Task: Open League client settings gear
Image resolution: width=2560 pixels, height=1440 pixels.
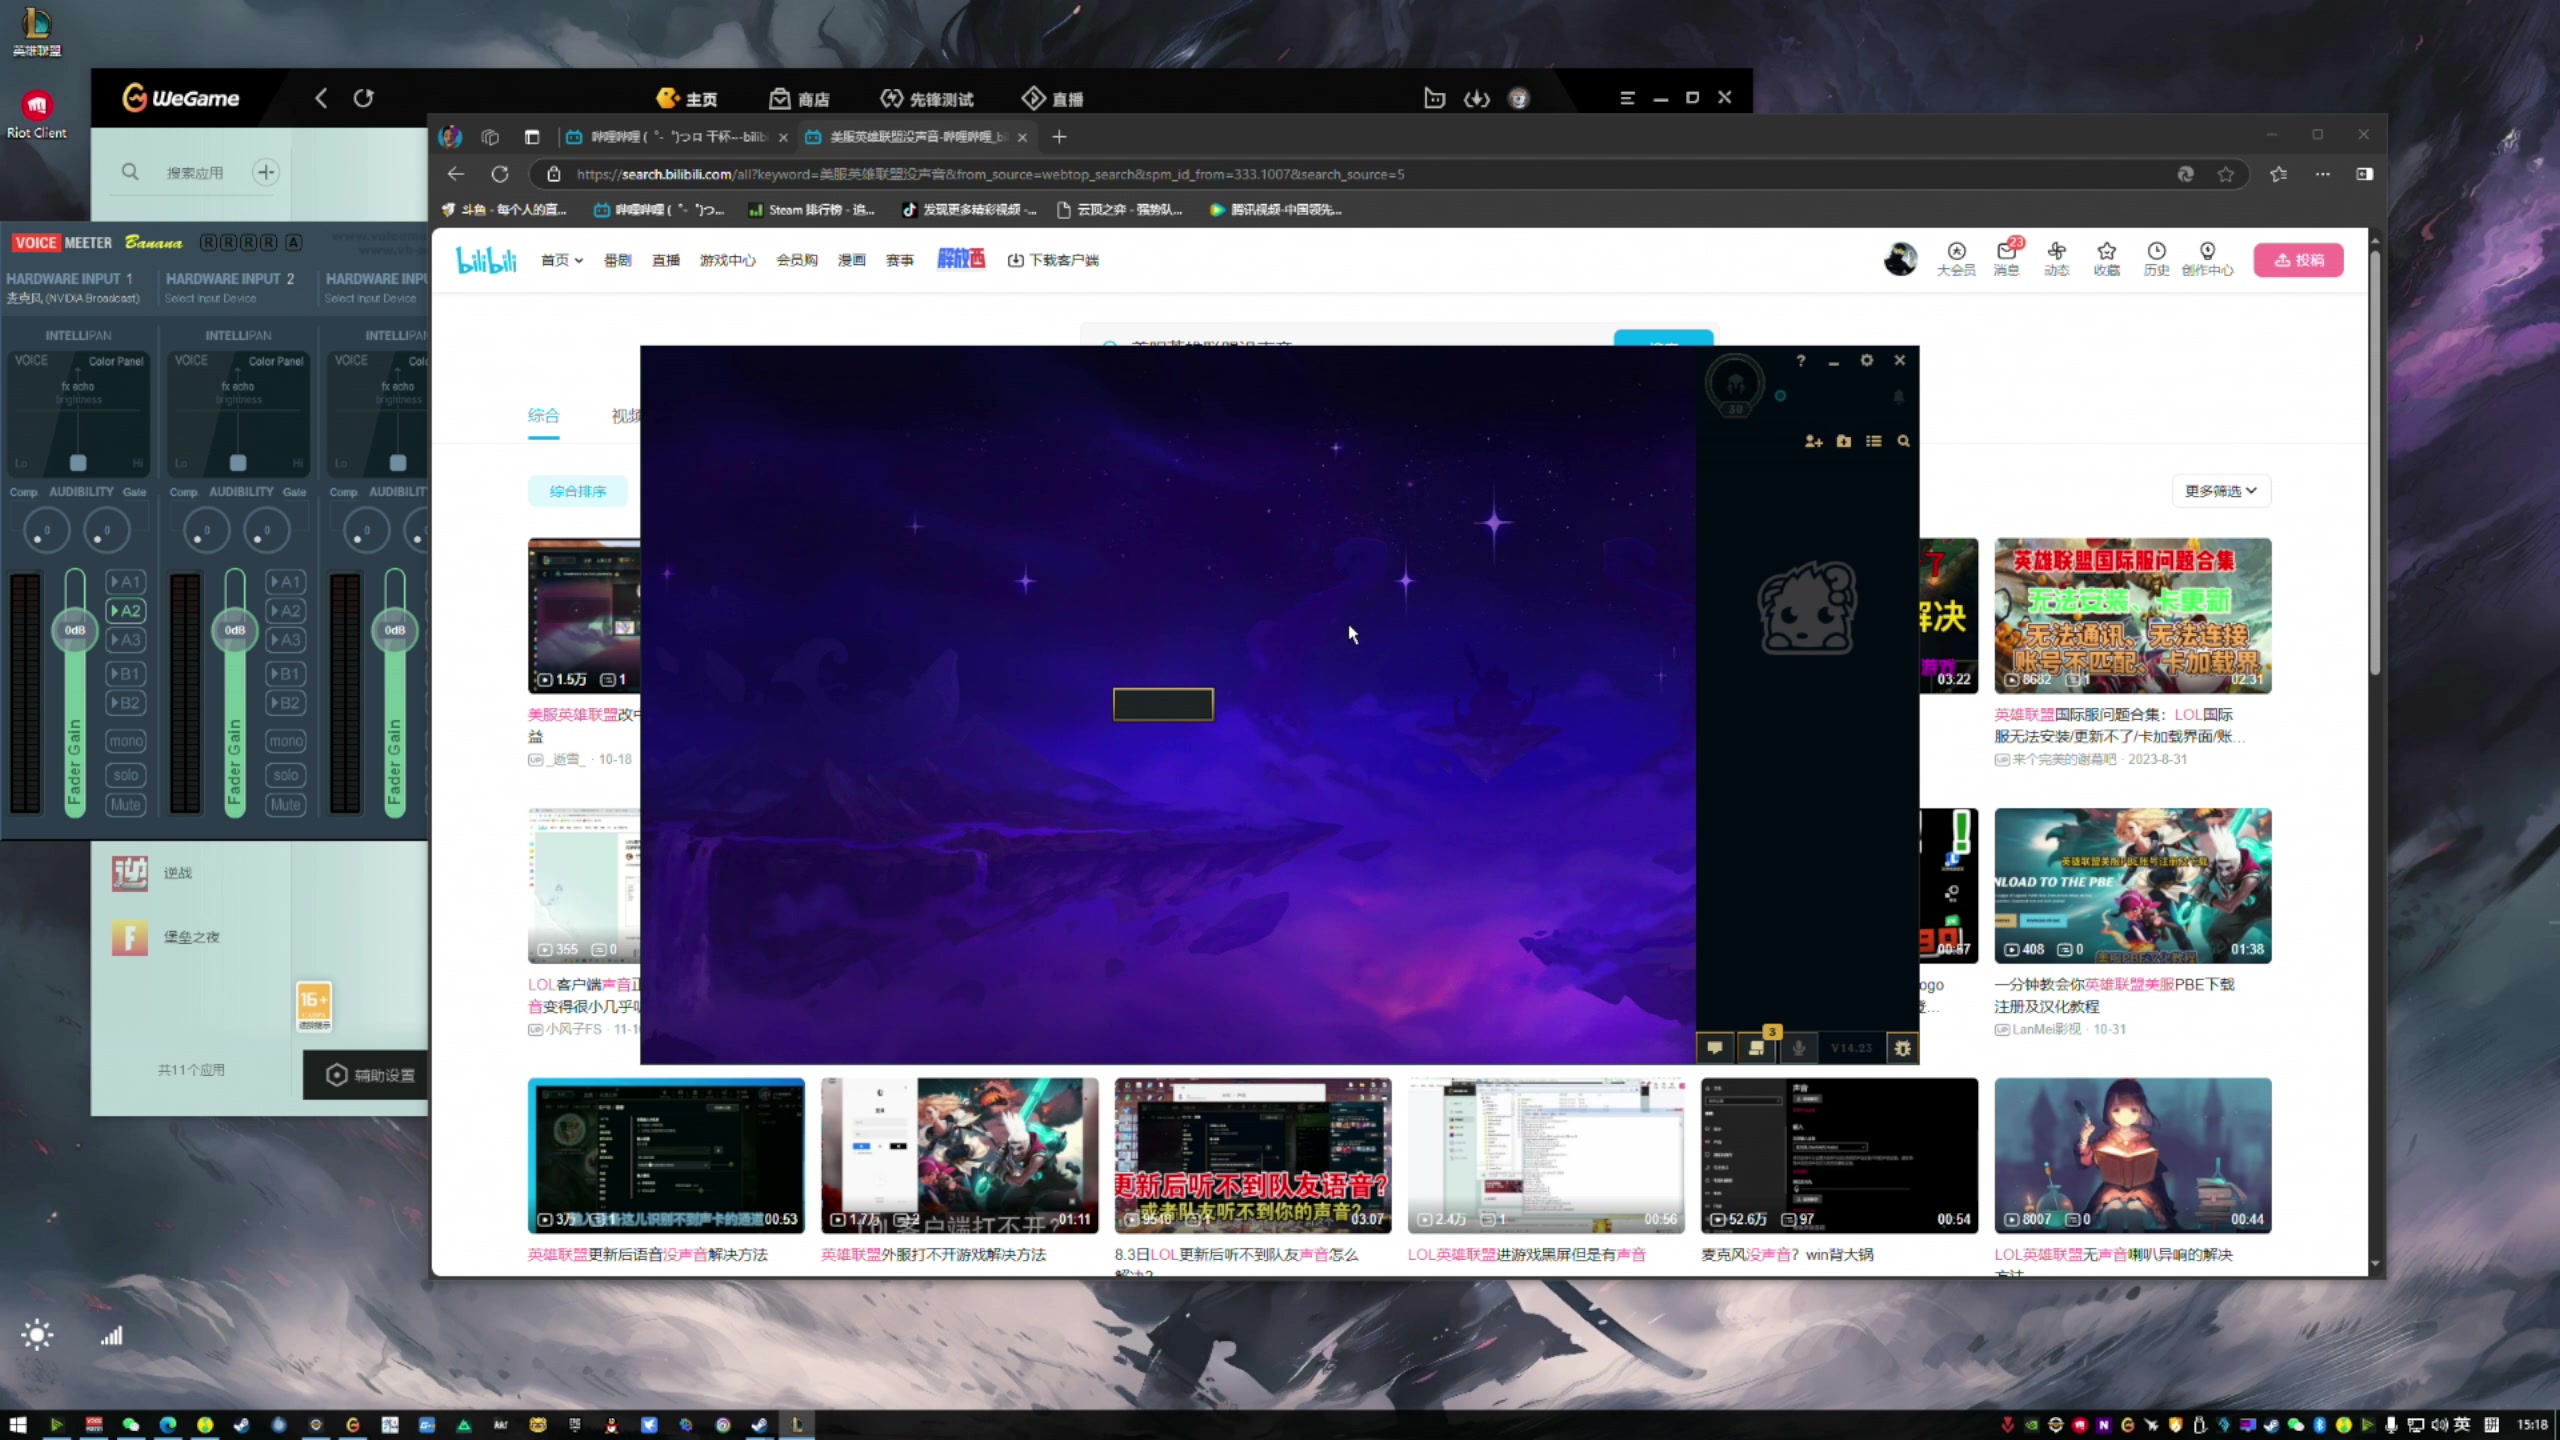Action: [1866, 360]
